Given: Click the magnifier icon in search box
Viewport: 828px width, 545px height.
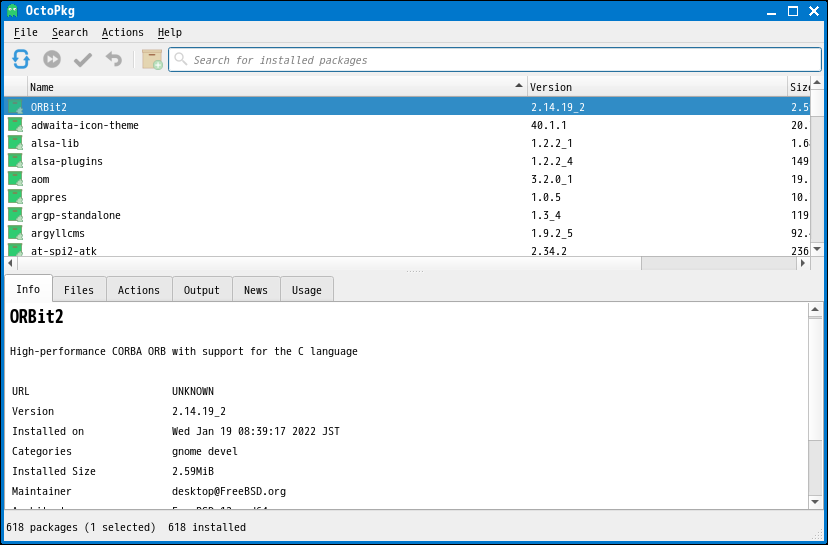Looking at the screenshot, I should pos(181,59).
